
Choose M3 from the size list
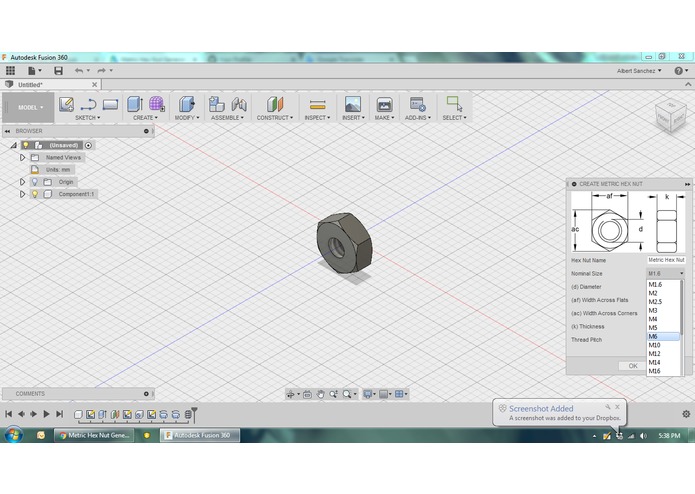point(663,311)
